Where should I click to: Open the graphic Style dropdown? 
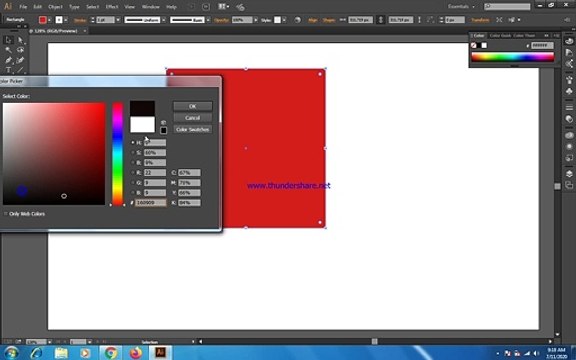[x=284, y=20]
